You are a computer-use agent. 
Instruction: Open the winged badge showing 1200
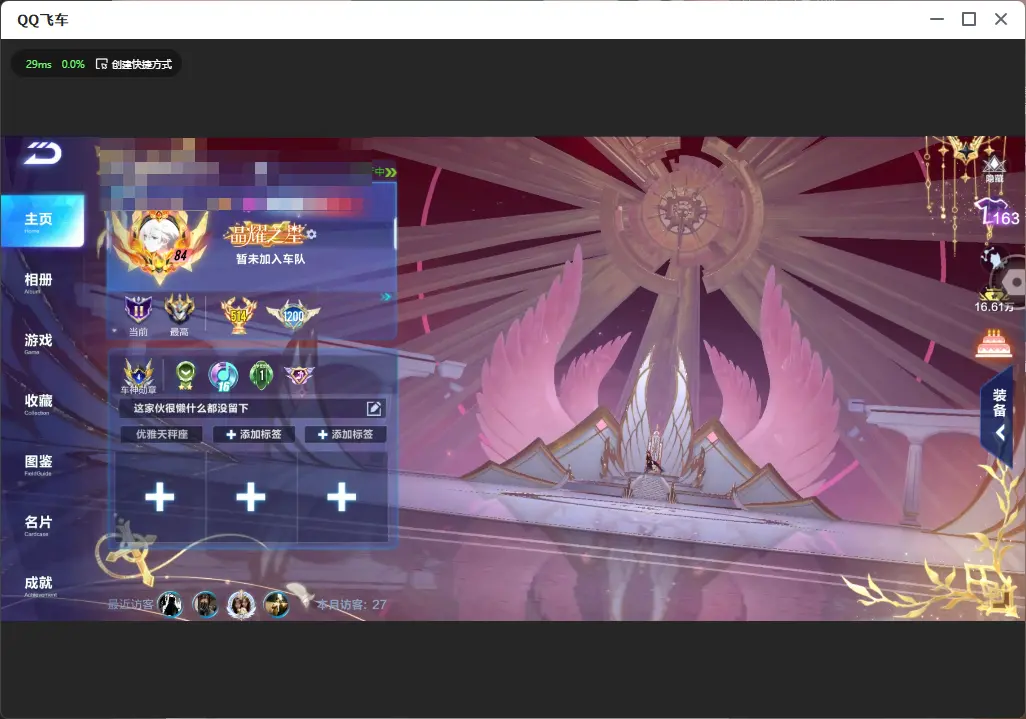pyautogui.click(x=293, y=315)
